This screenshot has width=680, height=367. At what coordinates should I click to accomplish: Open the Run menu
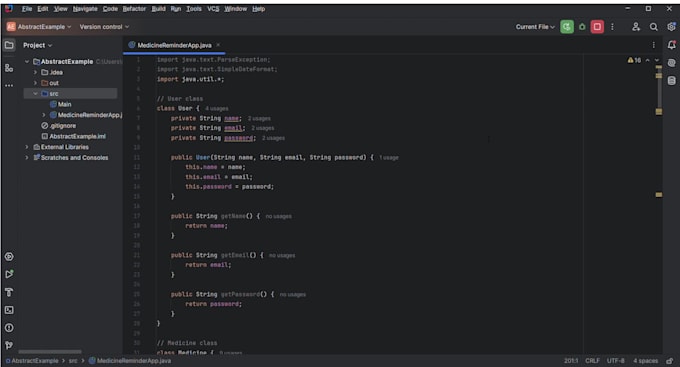tap(176, 9)
